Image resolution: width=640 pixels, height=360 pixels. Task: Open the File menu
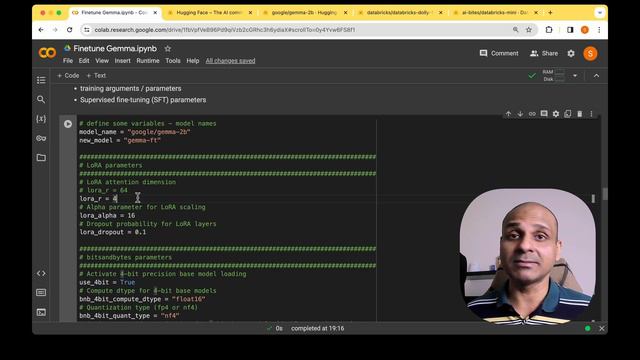pos(68,61)
